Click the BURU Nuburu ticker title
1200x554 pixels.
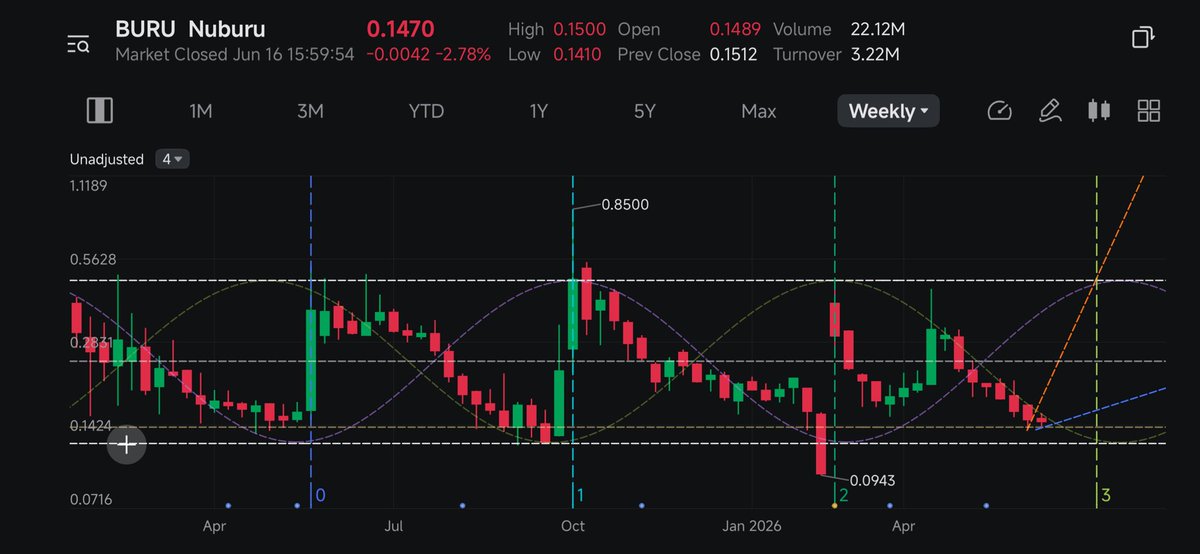click(x=190, y=29)
